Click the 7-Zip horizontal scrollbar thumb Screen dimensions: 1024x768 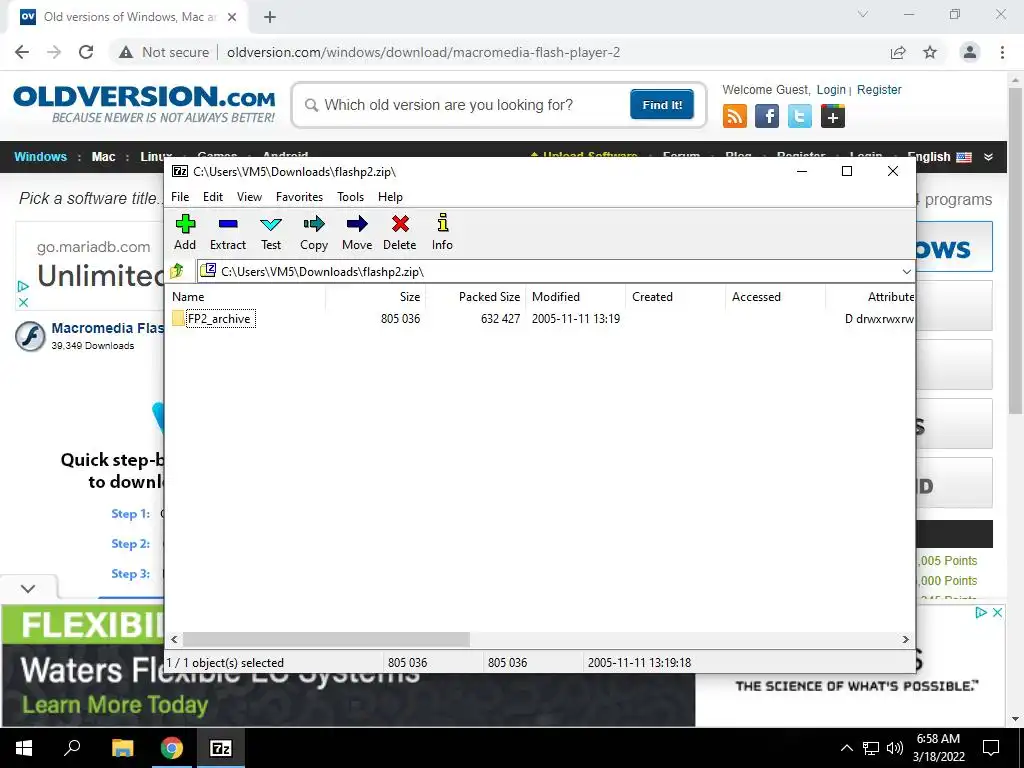click(x=326, y=639)
